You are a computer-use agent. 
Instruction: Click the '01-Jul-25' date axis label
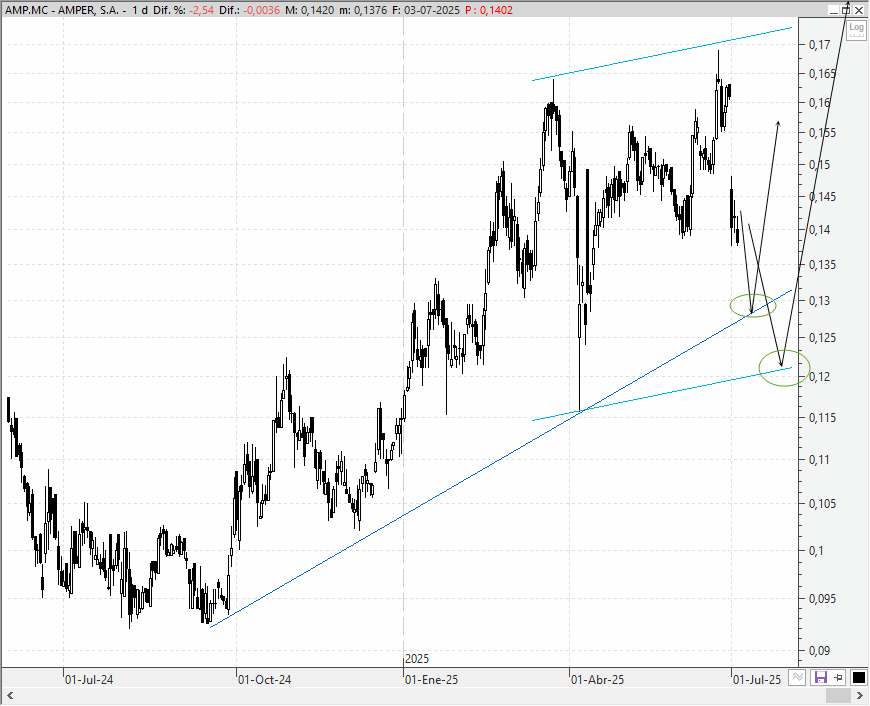tap(757, 679)
